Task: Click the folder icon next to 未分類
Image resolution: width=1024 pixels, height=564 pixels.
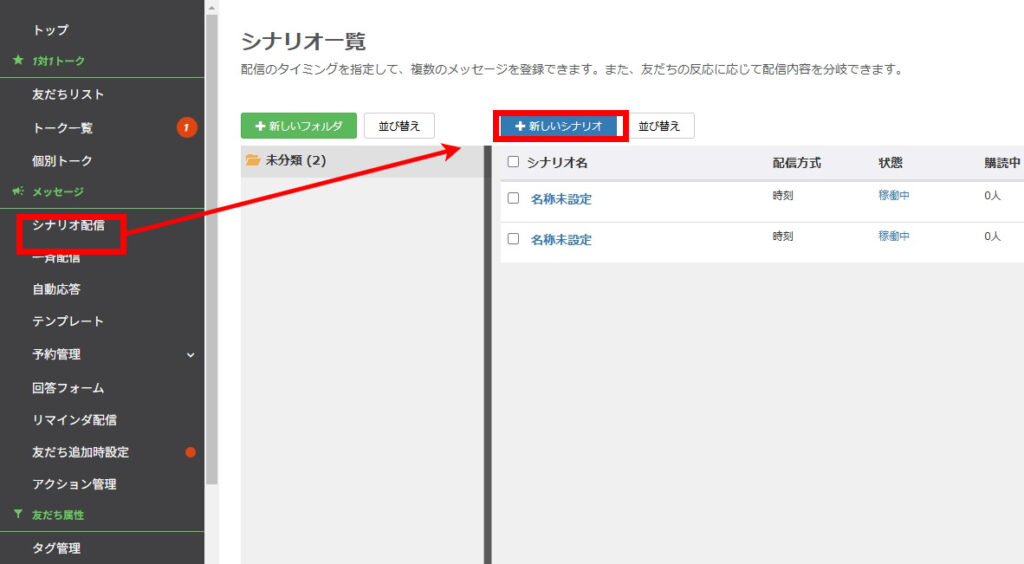Action: [x=253, y=160]
